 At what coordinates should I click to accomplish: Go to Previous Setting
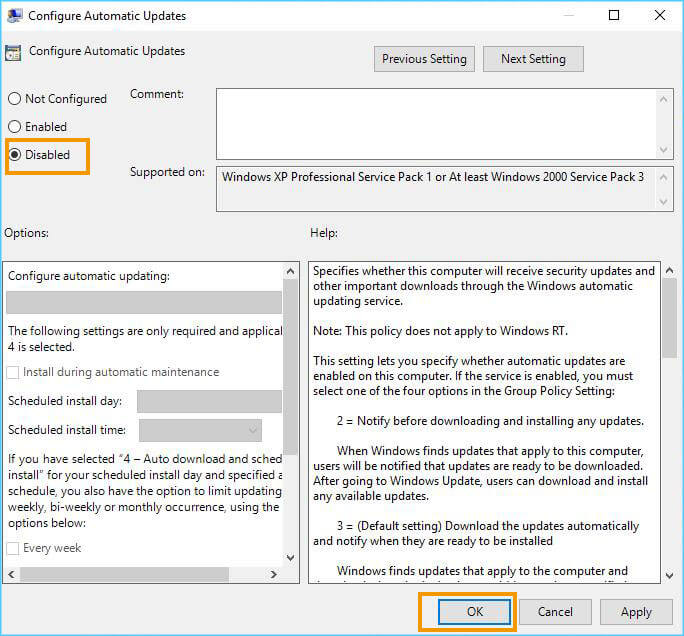point(424,59)
